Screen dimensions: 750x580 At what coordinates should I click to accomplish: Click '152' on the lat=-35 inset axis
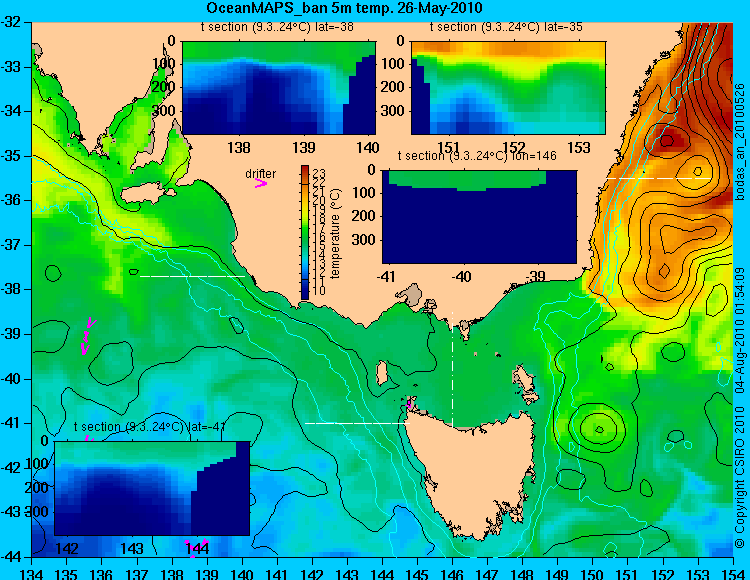(514, 147)
